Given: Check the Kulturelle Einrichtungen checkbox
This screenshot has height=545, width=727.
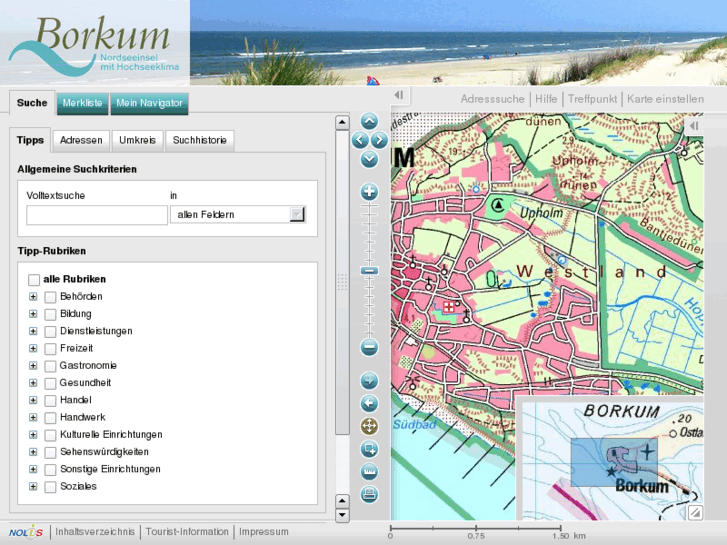Looking at the screenshot, I should [50, 435].
